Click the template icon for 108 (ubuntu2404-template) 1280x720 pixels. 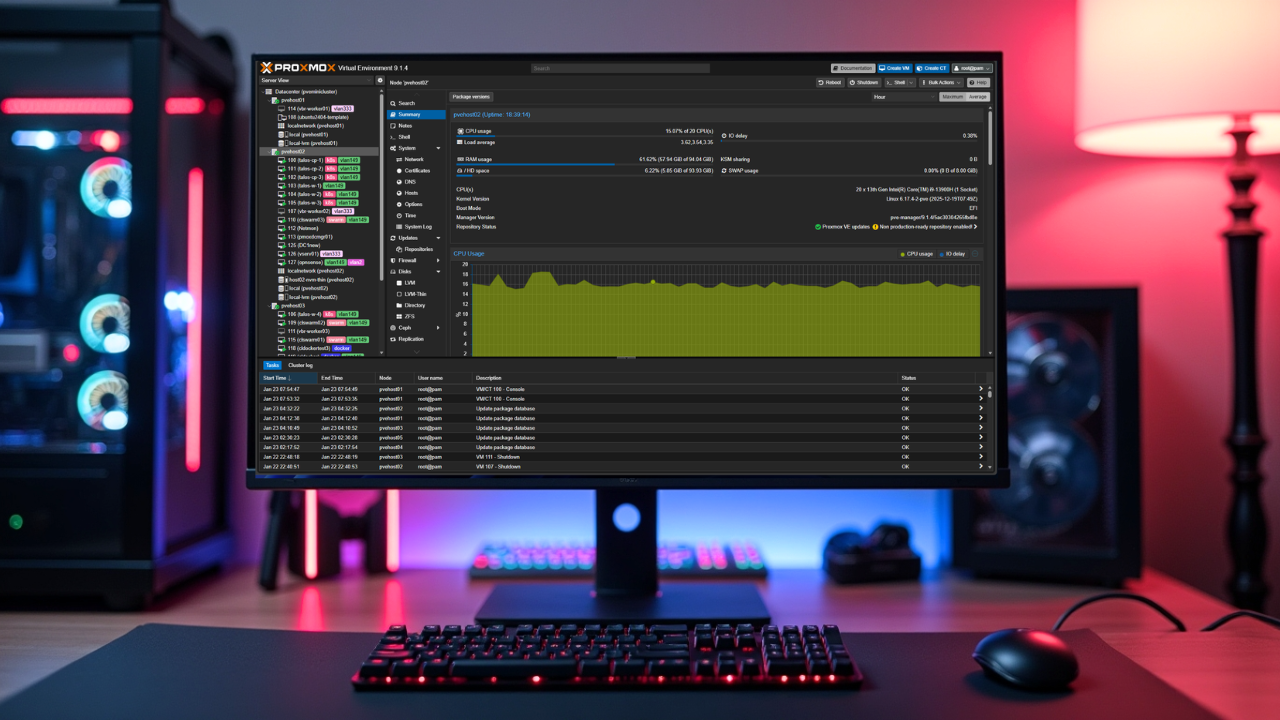click(282, 117)
